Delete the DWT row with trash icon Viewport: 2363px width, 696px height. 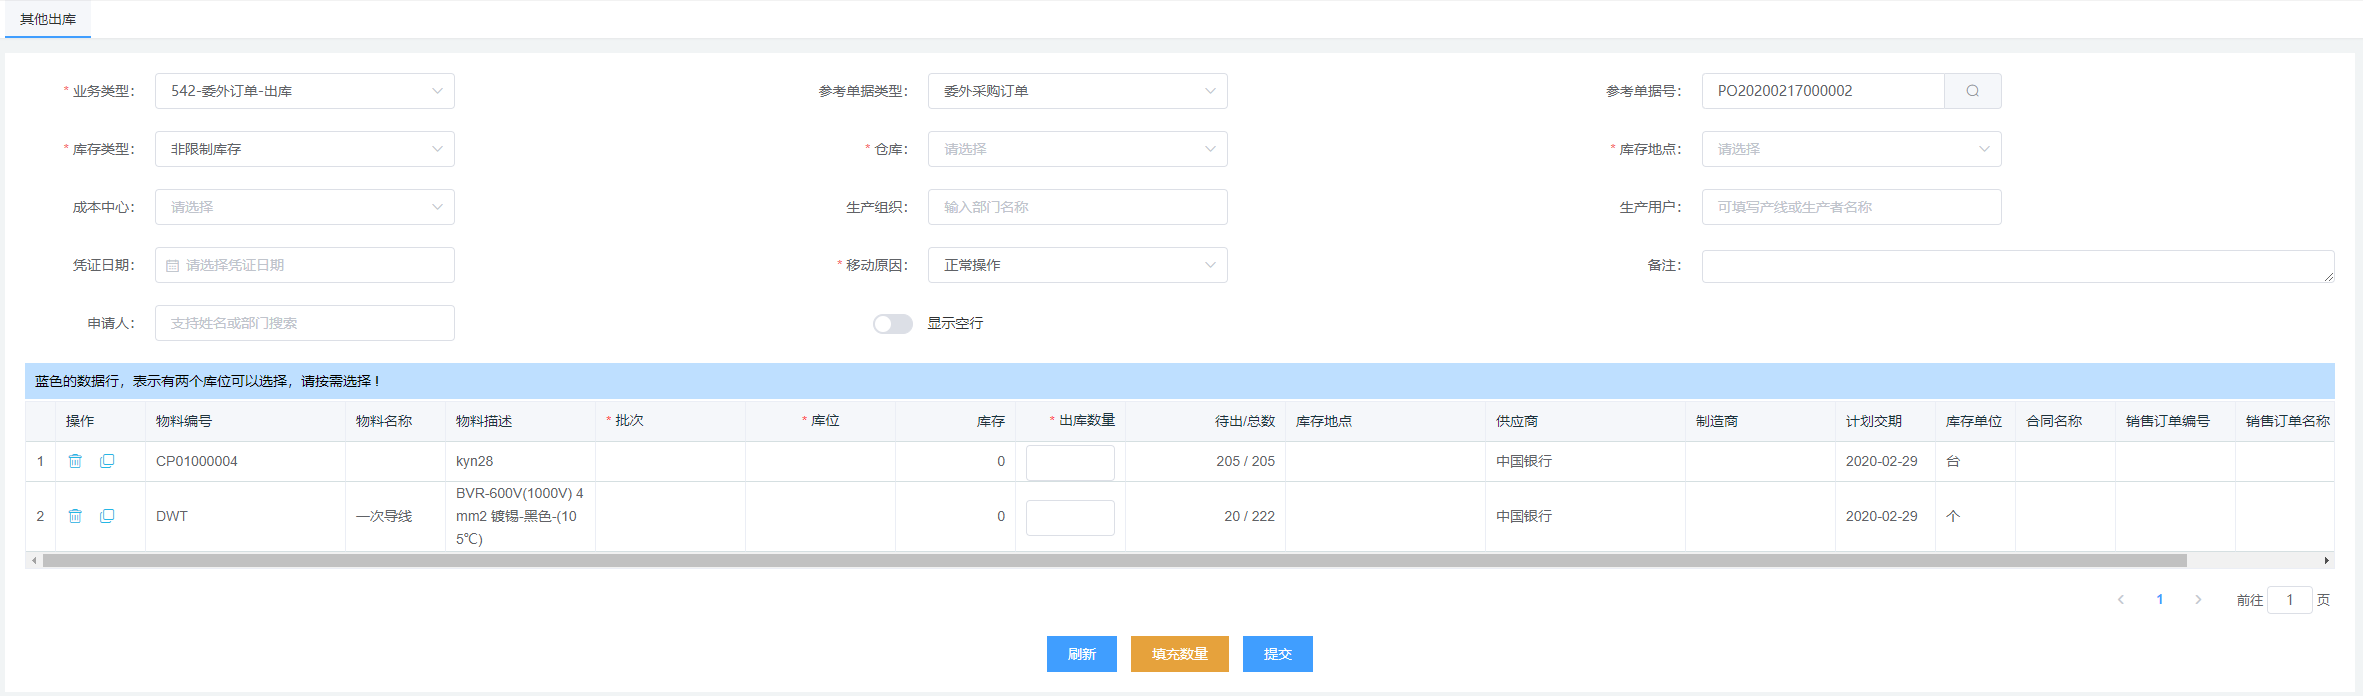[x=75, y=516]
